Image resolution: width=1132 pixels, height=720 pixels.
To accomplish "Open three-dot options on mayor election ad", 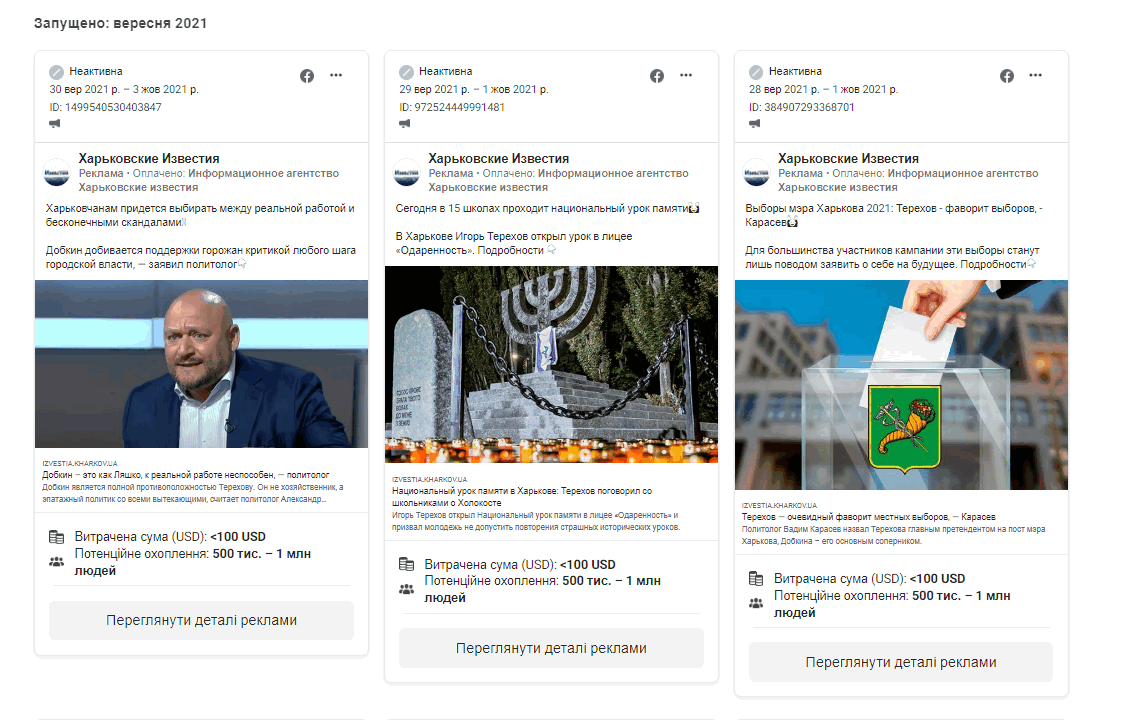I will (x=1036, y=76).
